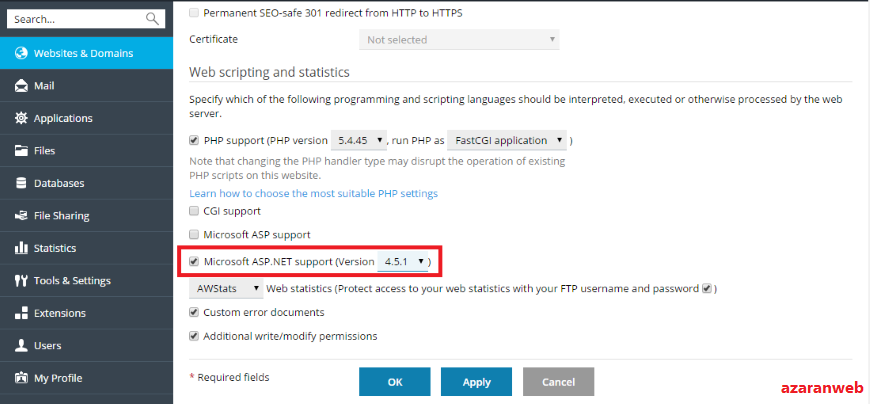The height and width of the screenshot is (404, 870).
Task: Click the Web scripting and statistics heading
Action: 269,72
